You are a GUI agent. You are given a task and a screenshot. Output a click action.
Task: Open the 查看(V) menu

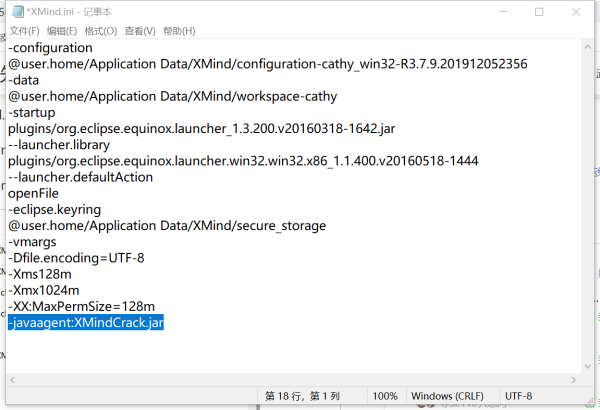click(140, 31)
